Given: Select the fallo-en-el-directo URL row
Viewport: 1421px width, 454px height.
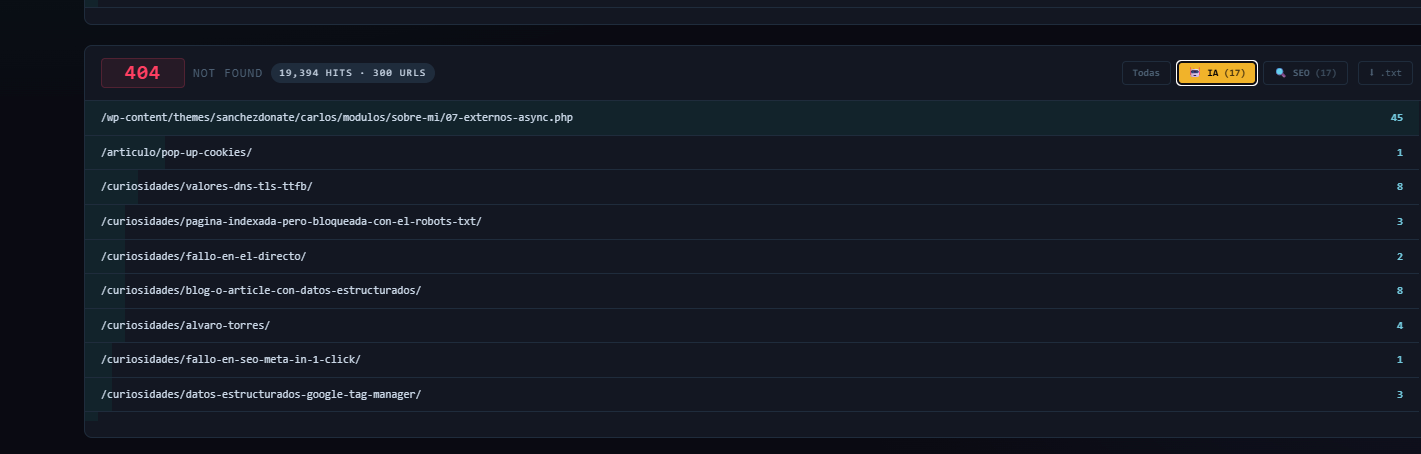Looking at the screenshot, I should coord(203,256).
